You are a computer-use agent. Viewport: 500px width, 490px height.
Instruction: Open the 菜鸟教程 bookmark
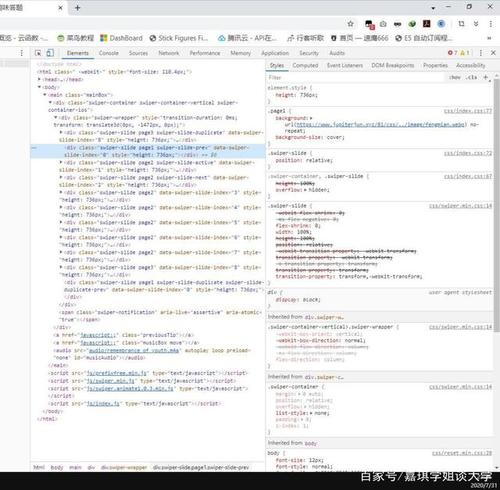[x=76, y=38]
